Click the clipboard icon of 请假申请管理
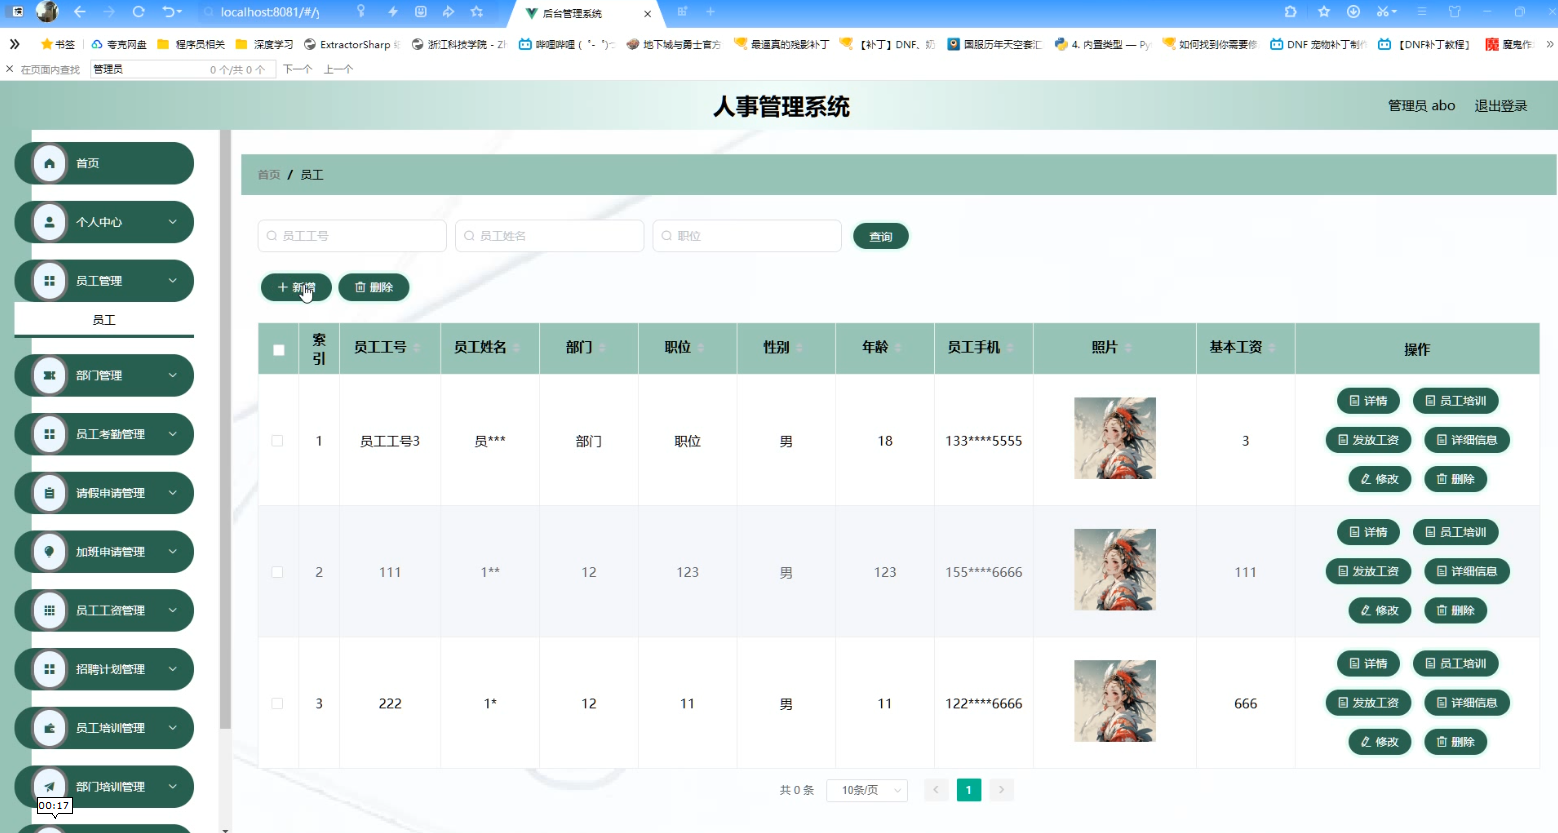 coord(49,493)
